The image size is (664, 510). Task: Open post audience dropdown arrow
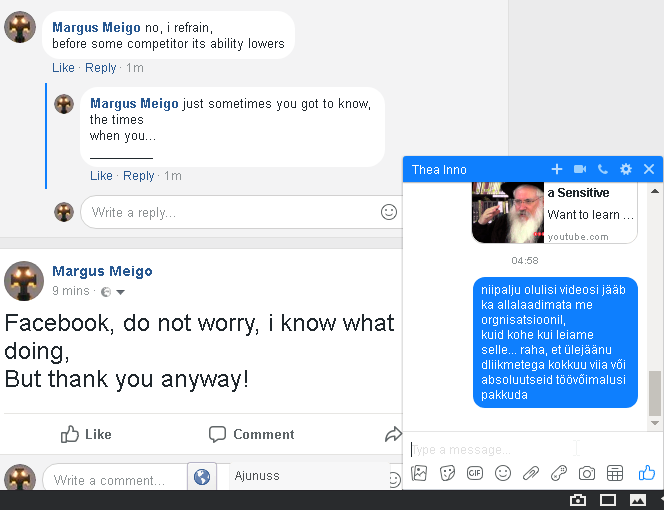point(120,292)
